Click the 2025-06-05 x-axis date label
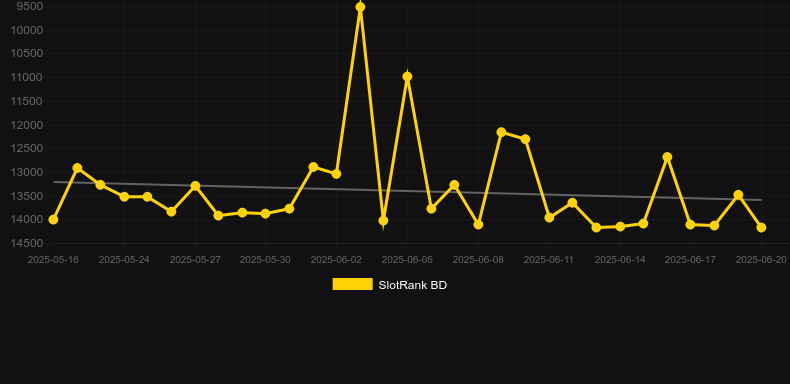 (x=408, y=260)
